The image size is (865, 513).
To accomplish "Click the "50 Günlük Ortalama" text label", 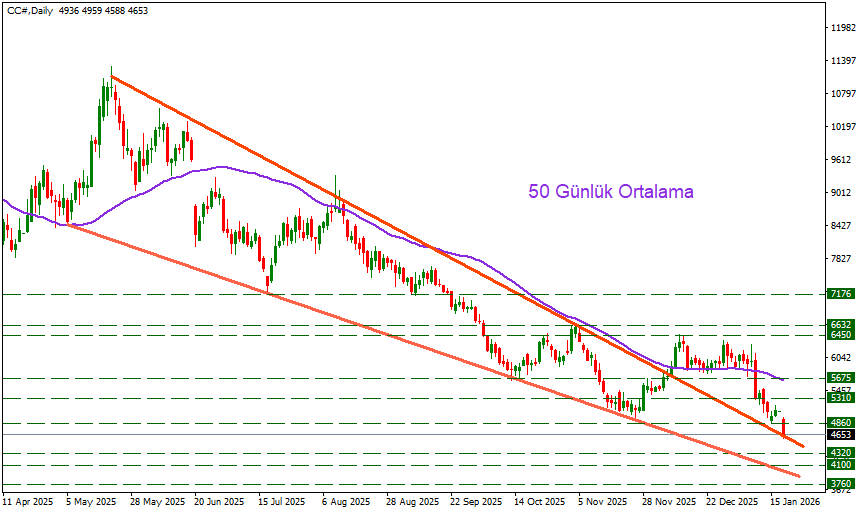I will [610, 191].
